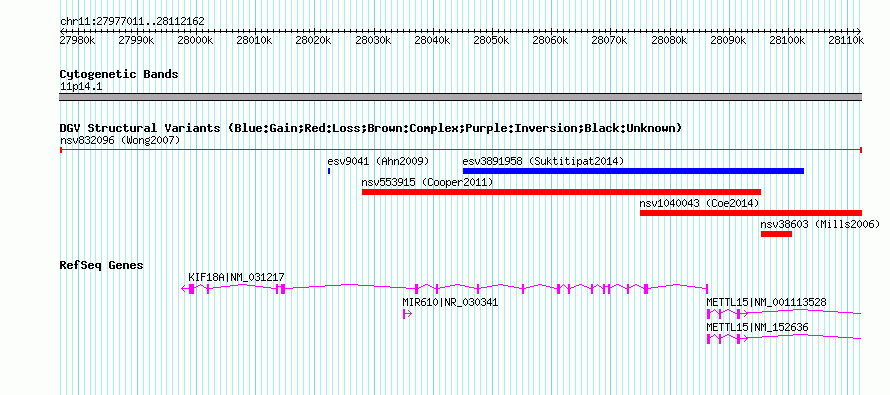Click the Cytogenetic Bands track title
Viewport: 890px width, 395px height.
[119, 74]
